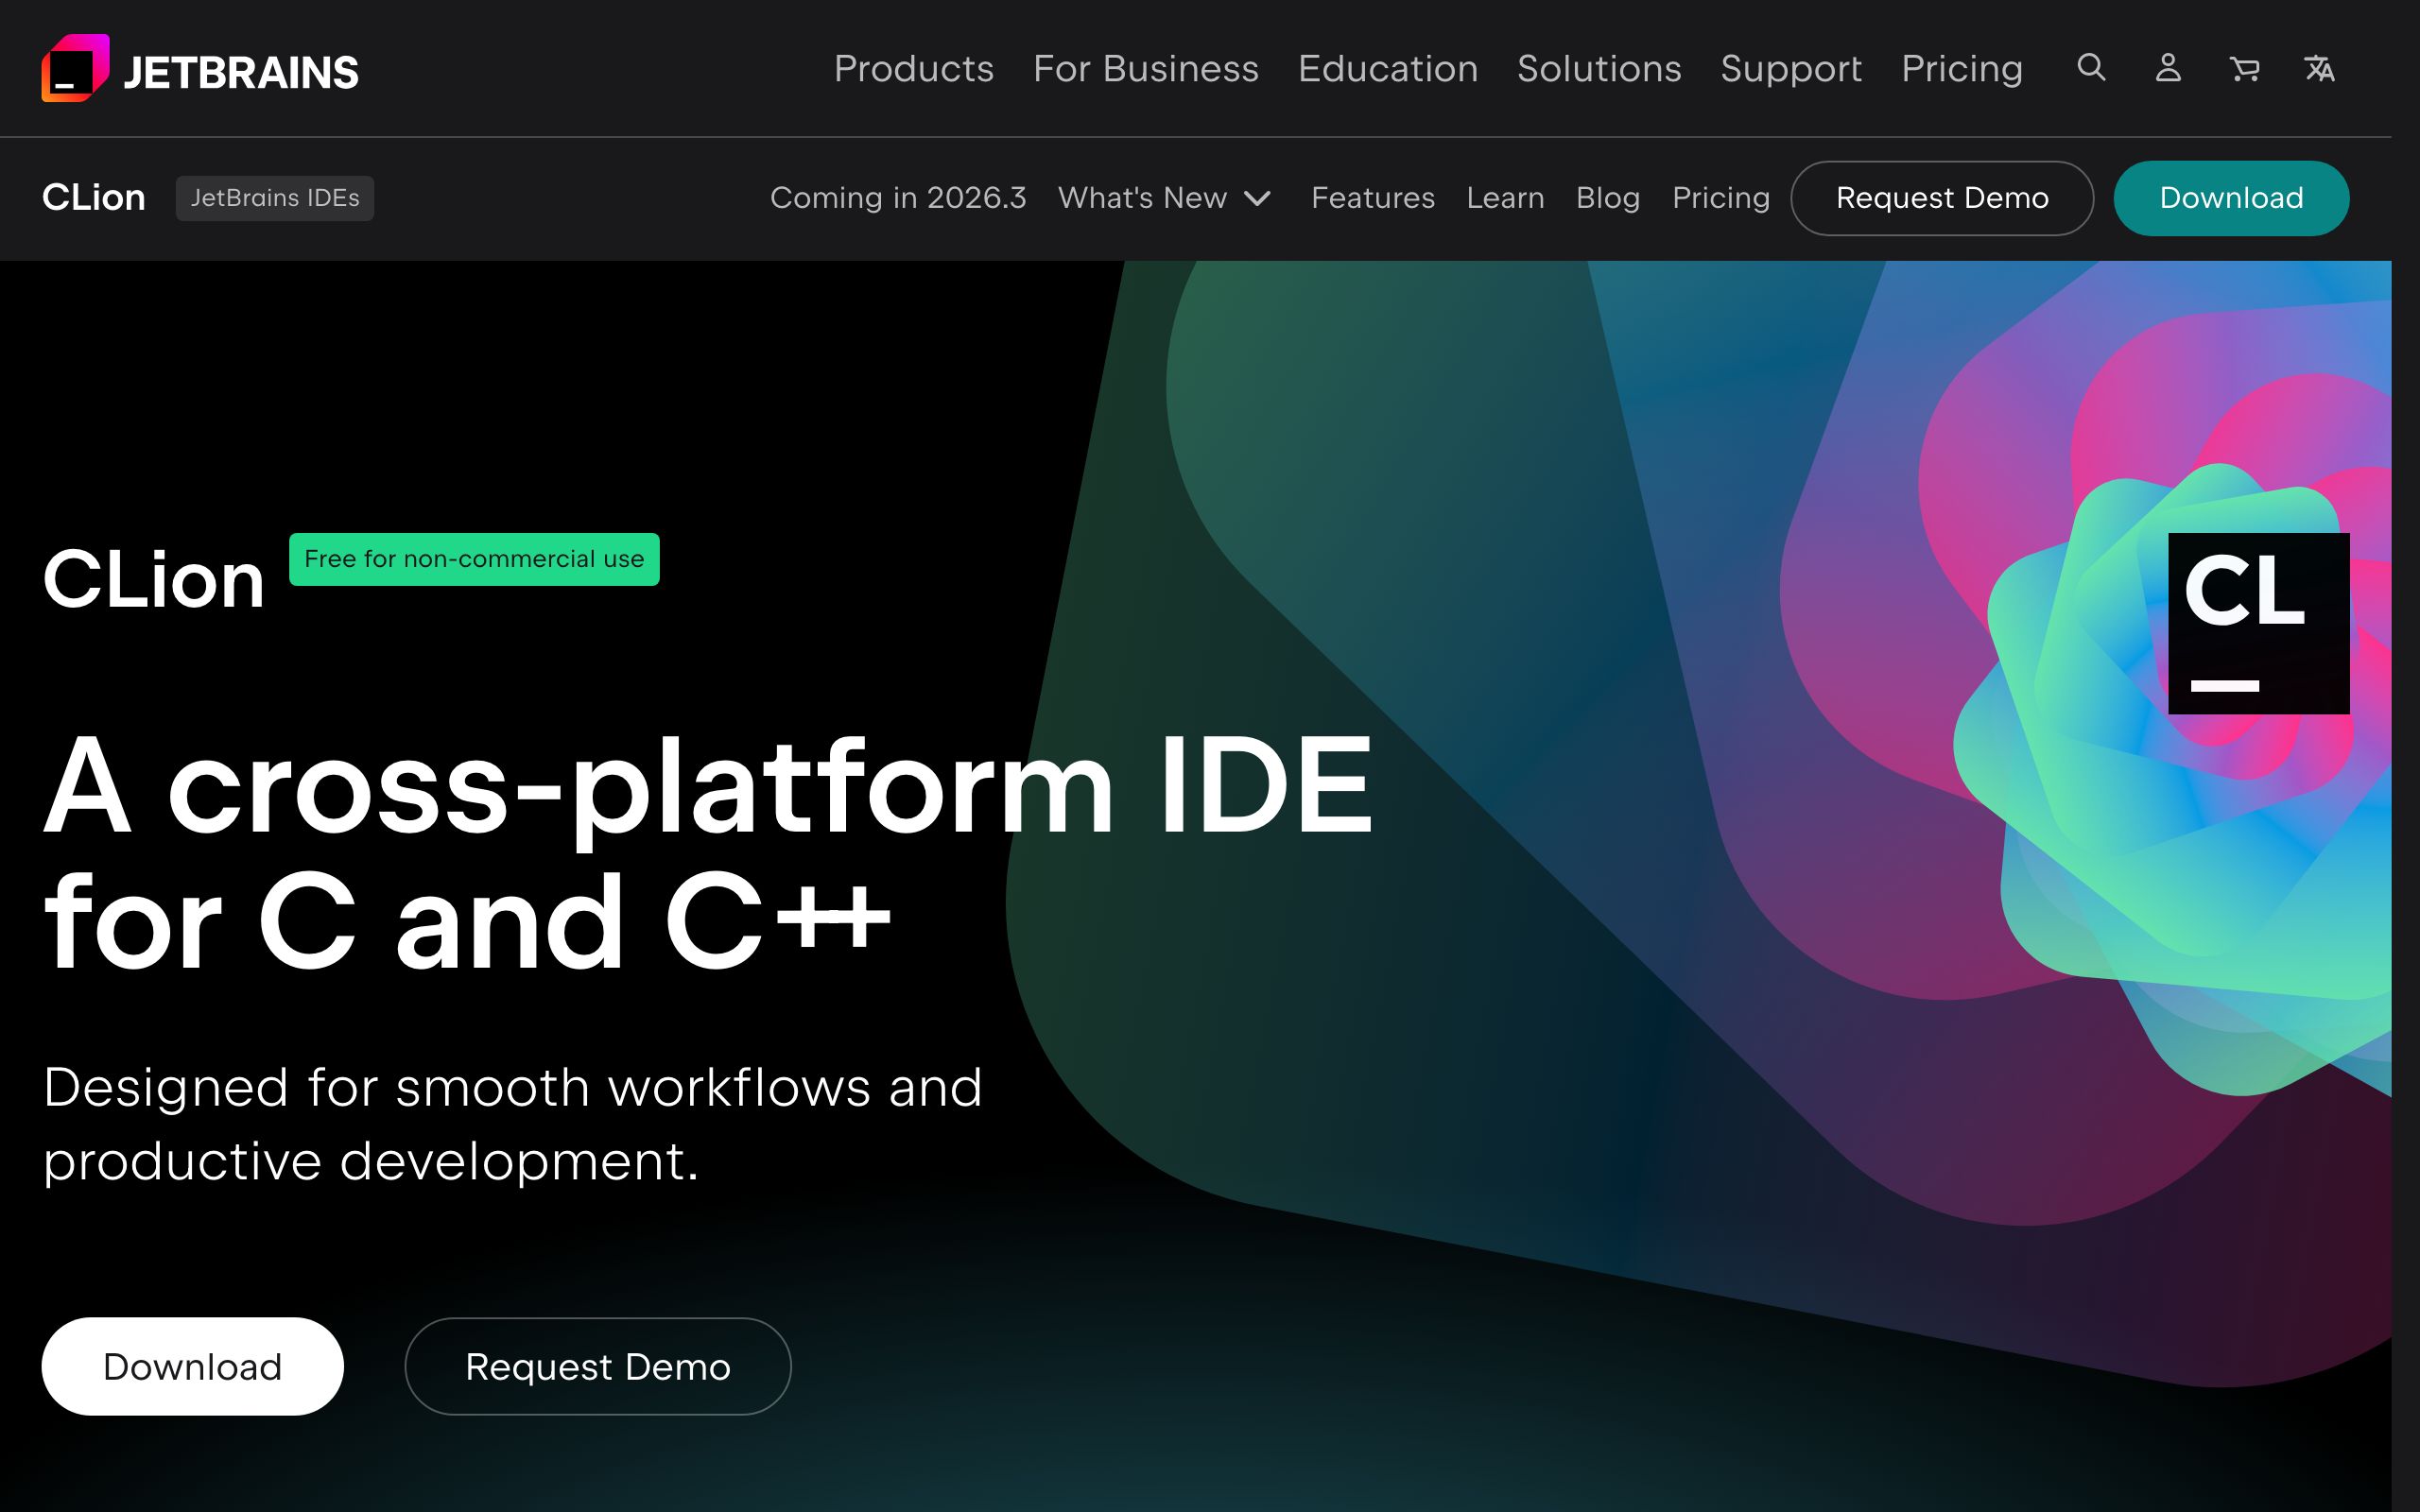The image size is (2420, 1512).
Task: Open the shopping cart icon
Action: coord(2245,68)
